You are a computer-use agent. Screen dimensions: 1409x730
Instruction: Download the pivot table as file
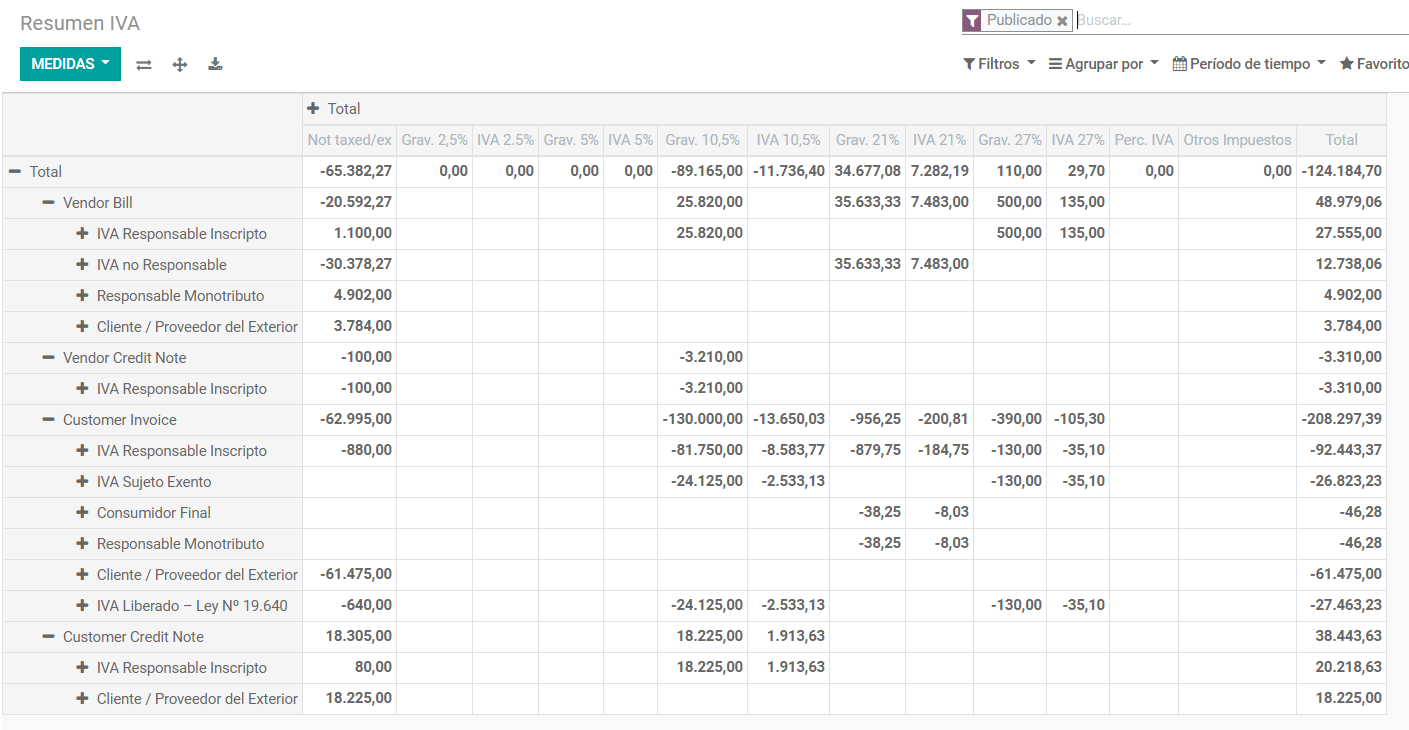pyautogui.click(x=215, y=65)
